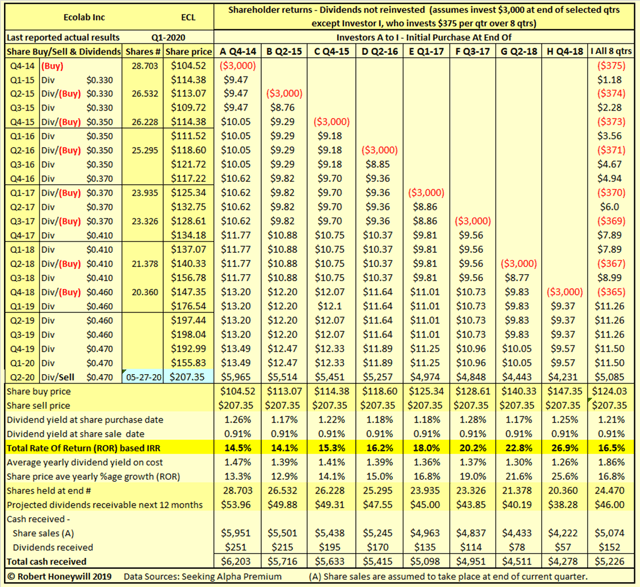
Task: Click the '$176.54' share price for Q1-19
Action: pyautogui.click(x=188, y=306)
